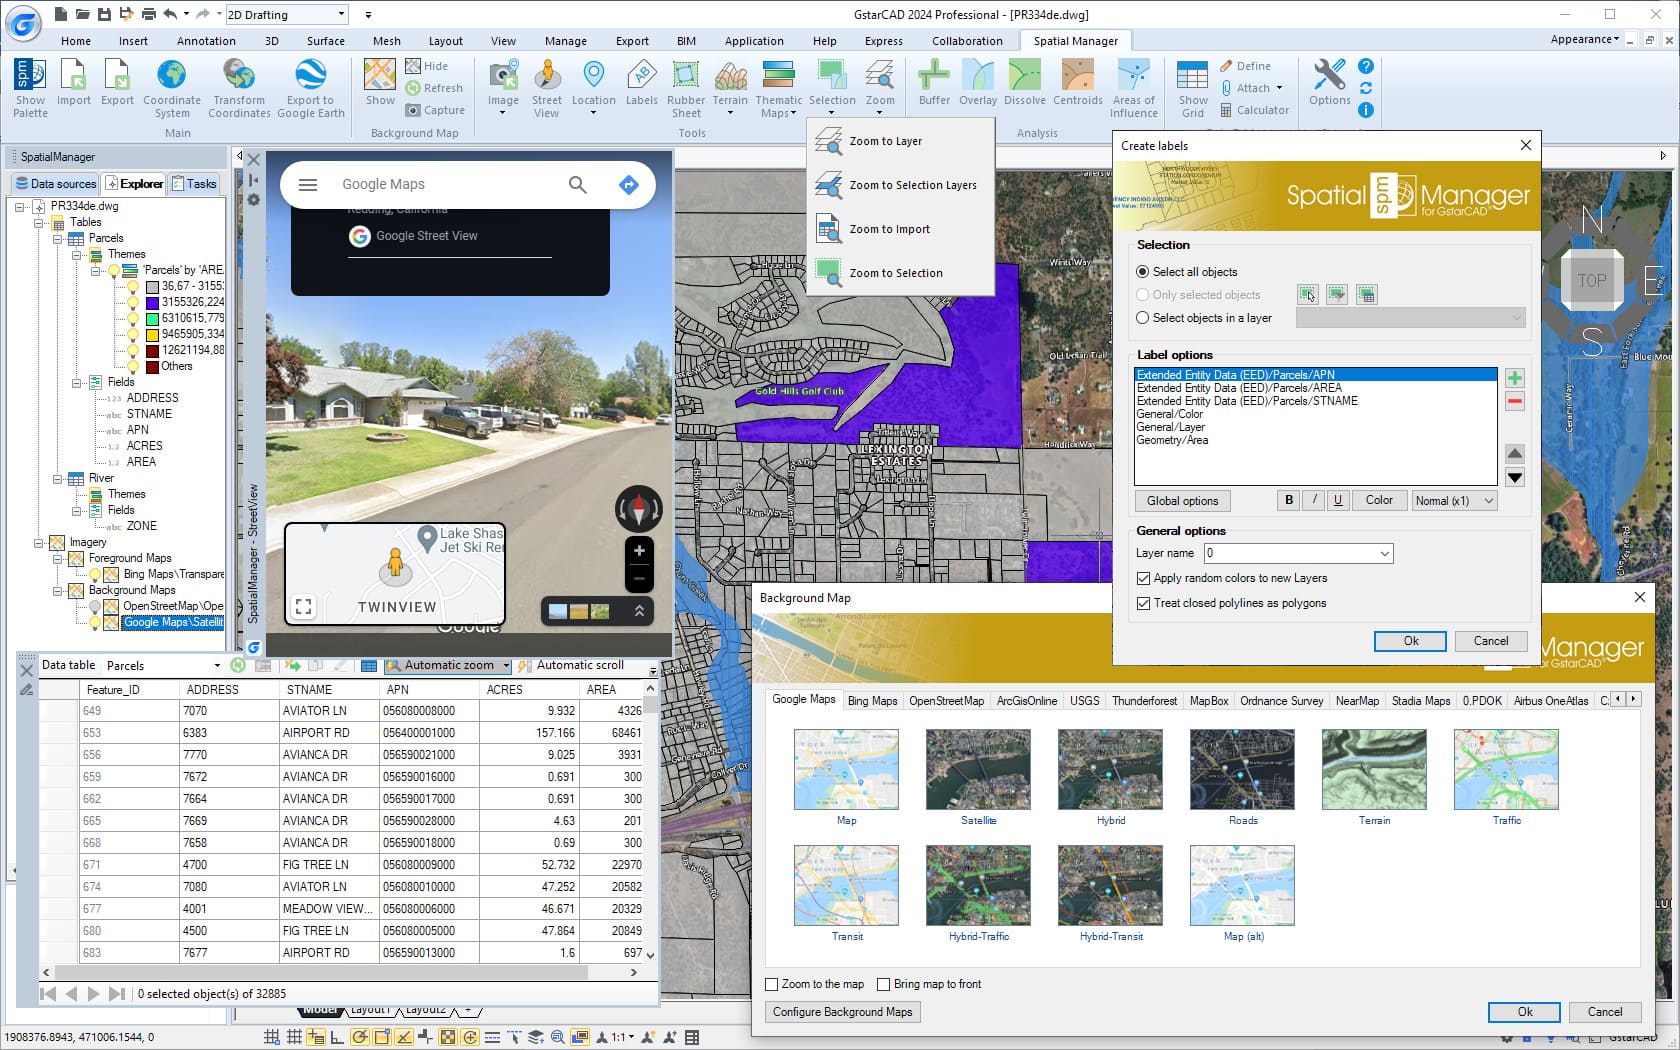Choose Zoom to Selection Layers entry
This screenshot has width=1680, height=1050.
coord(900,185)
